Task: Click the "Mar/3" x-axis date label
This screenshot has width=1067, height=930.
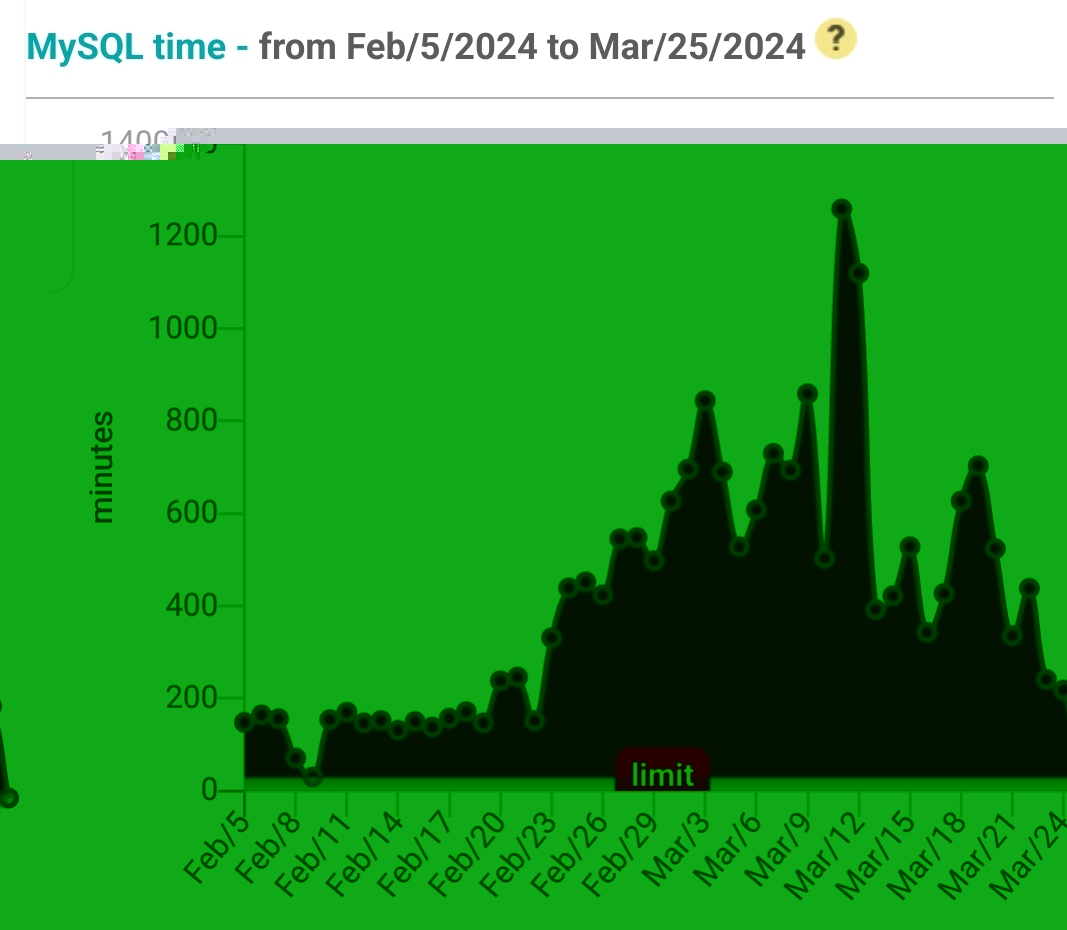Action: [x=676, y=850]
